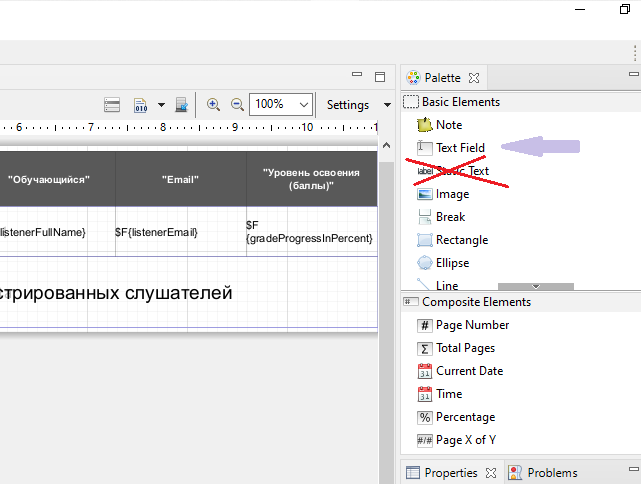The image size is (641, 484).
Task: Select the Percentage composite element
Action: (x=465, y=417)
